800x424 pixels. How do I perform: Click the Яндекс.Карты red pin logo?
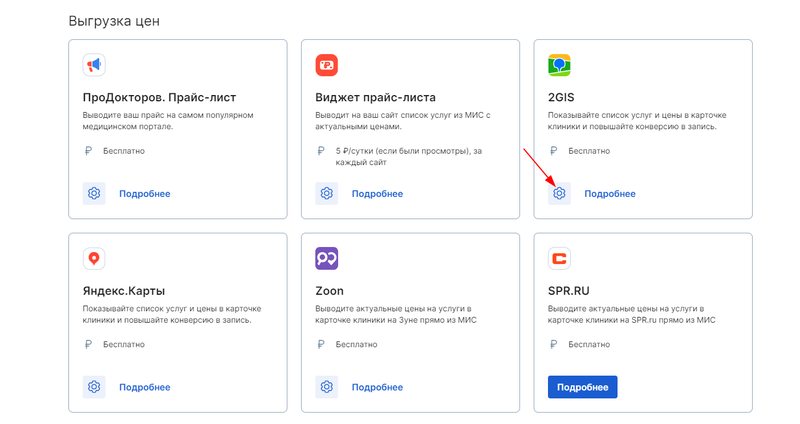point(94,258)
